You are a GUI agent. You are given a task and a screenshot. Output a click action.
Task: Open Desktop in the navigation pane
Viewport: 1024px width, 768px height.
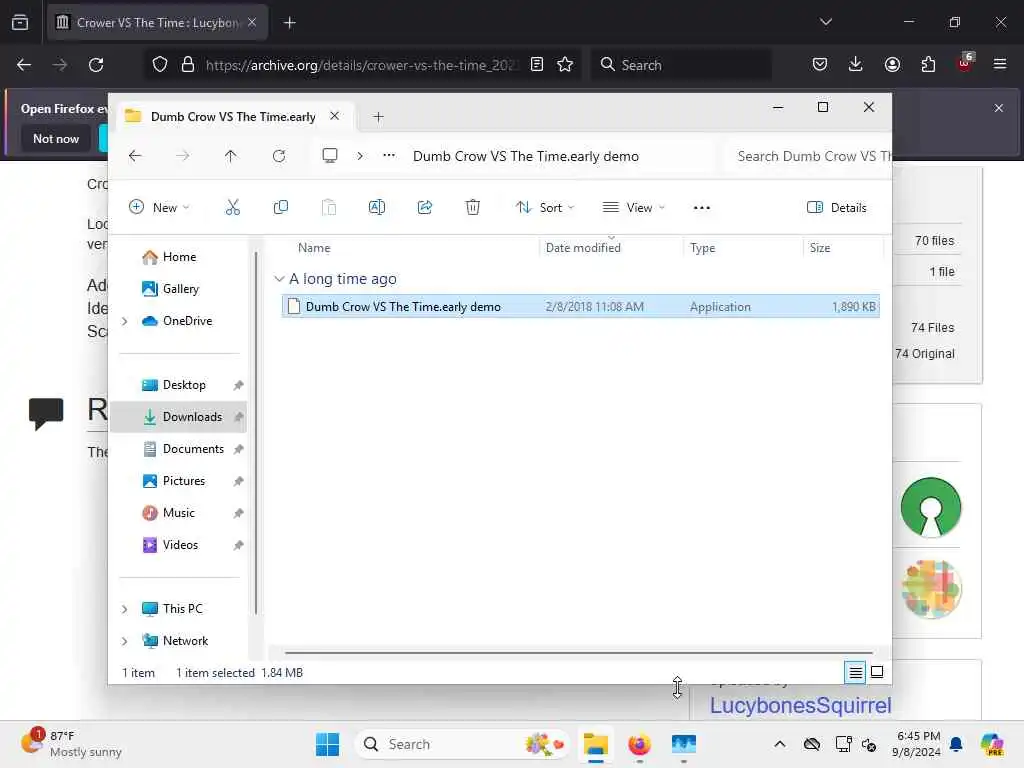(x=184, y=385)
